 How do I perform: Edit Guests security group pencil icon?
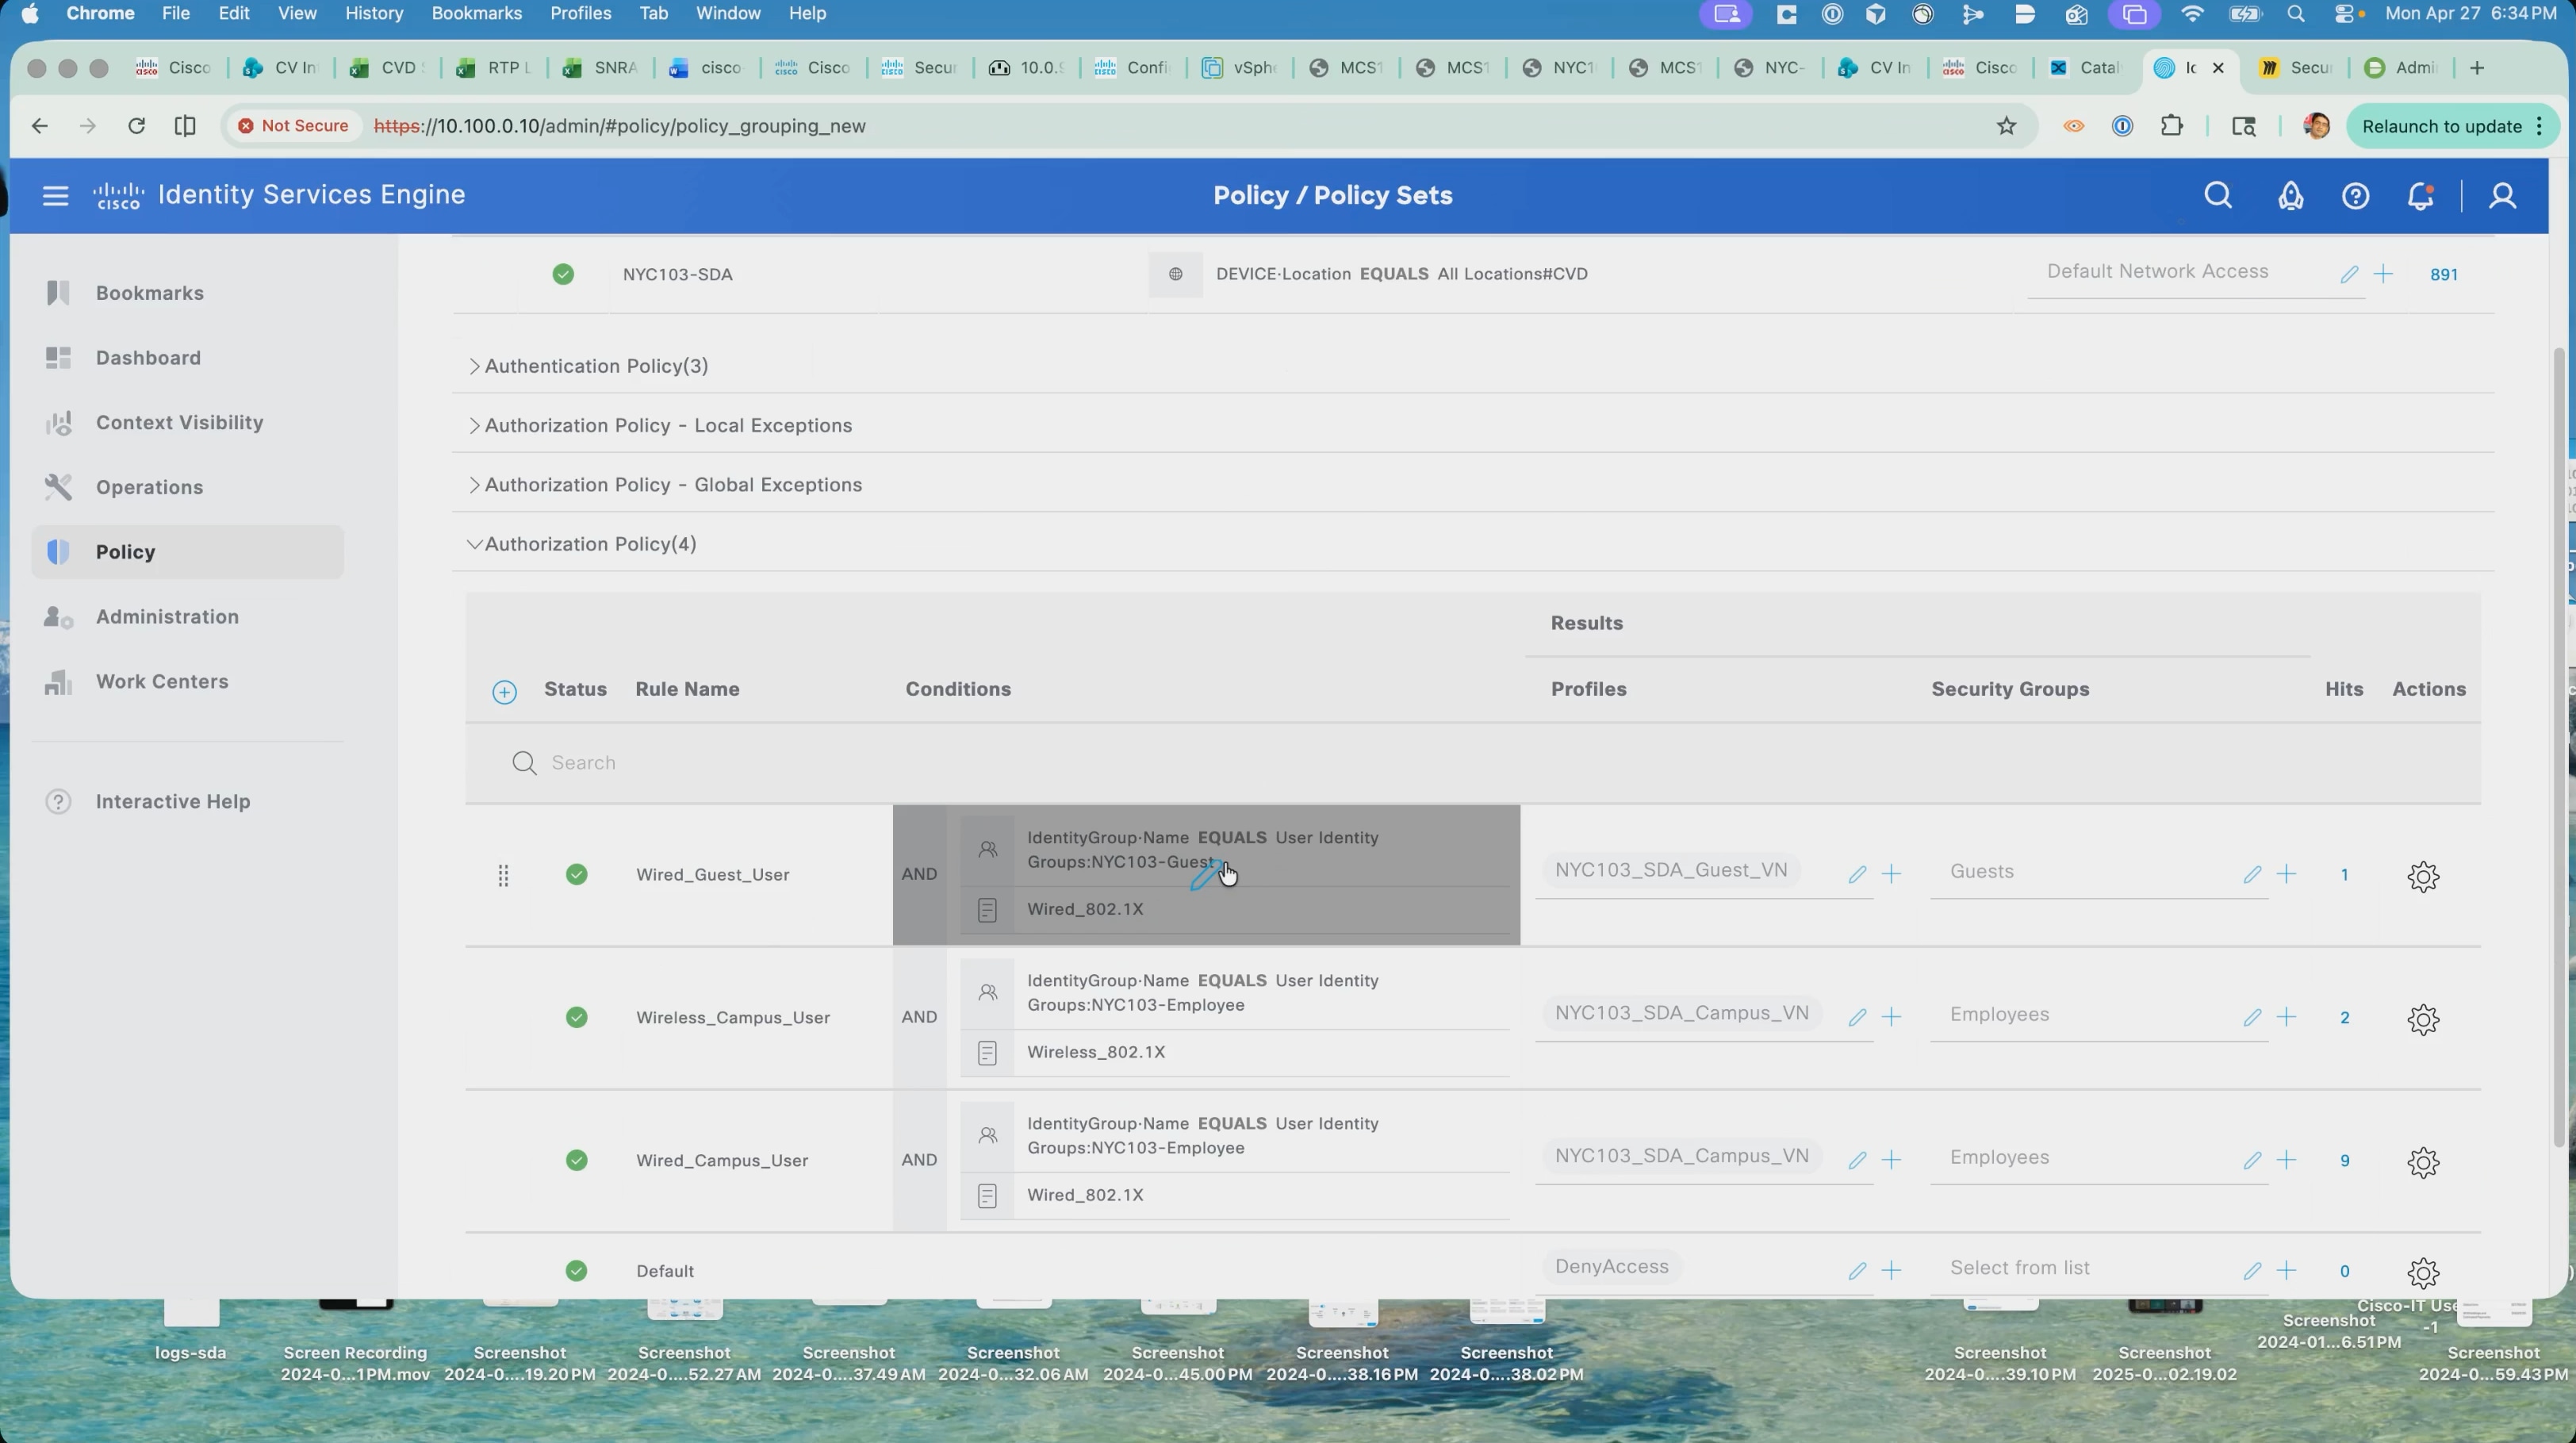click(x=2252, y=875)
